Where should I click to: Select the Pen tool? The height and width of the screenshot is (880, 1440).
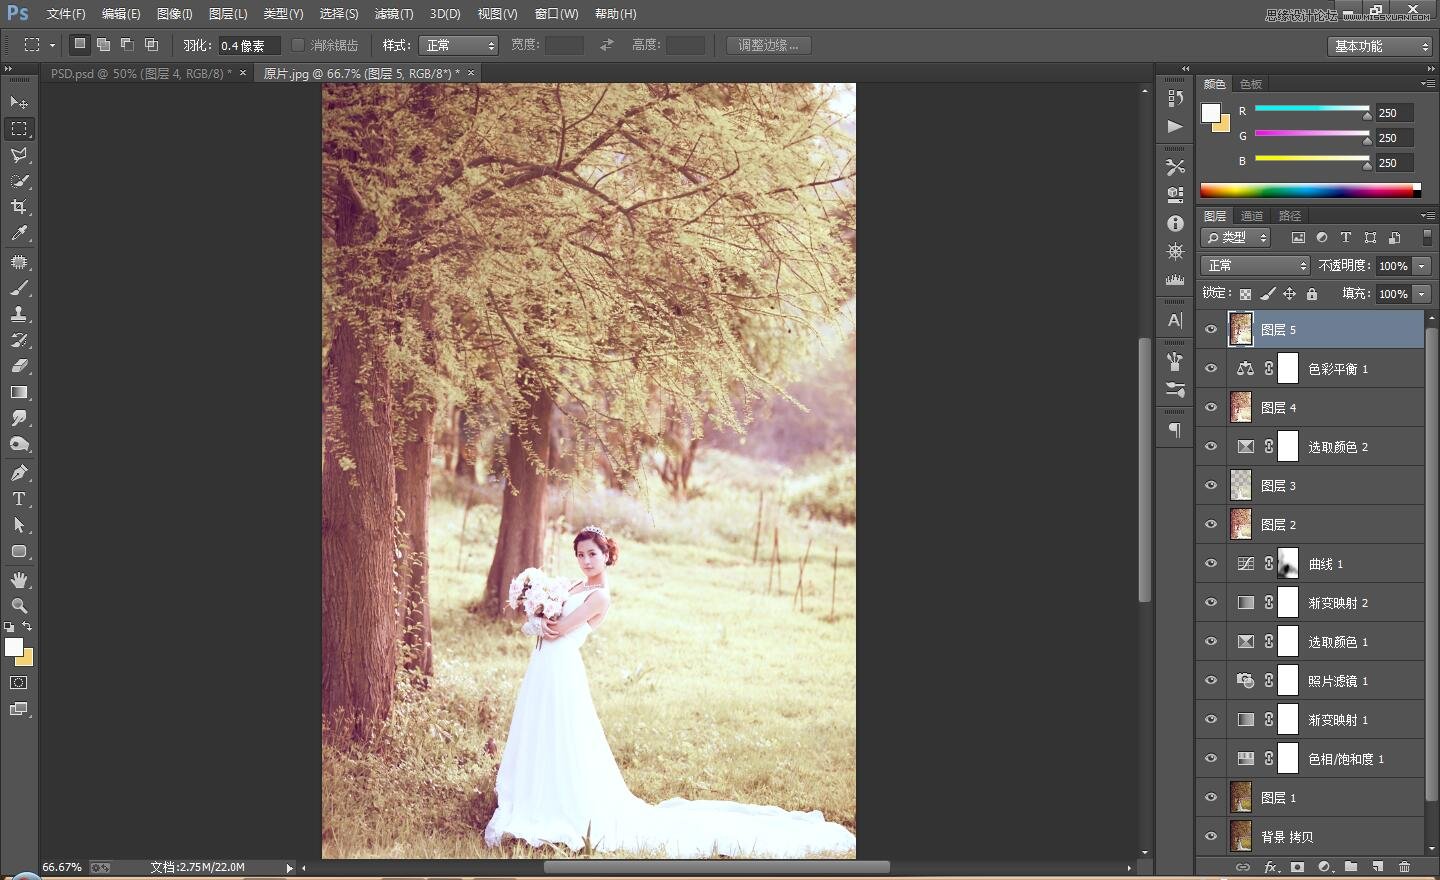coord(19,473)
